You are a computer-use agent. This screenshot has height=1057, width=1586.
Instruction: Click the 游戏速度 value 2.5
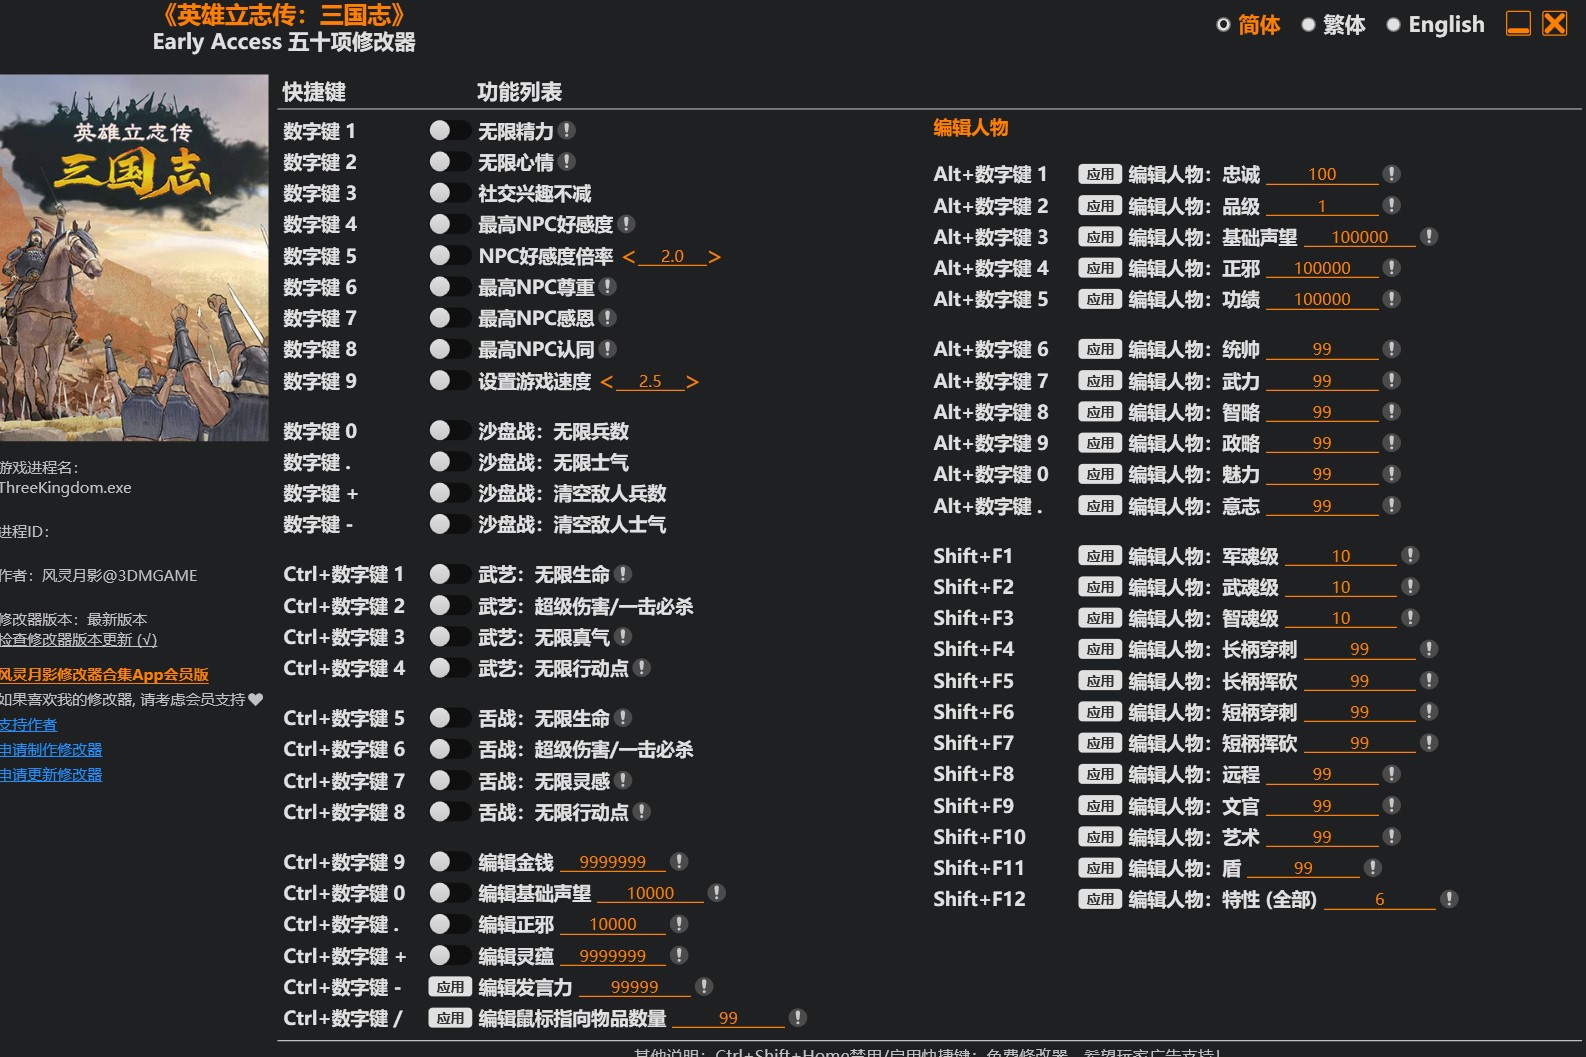pos(650,381)
